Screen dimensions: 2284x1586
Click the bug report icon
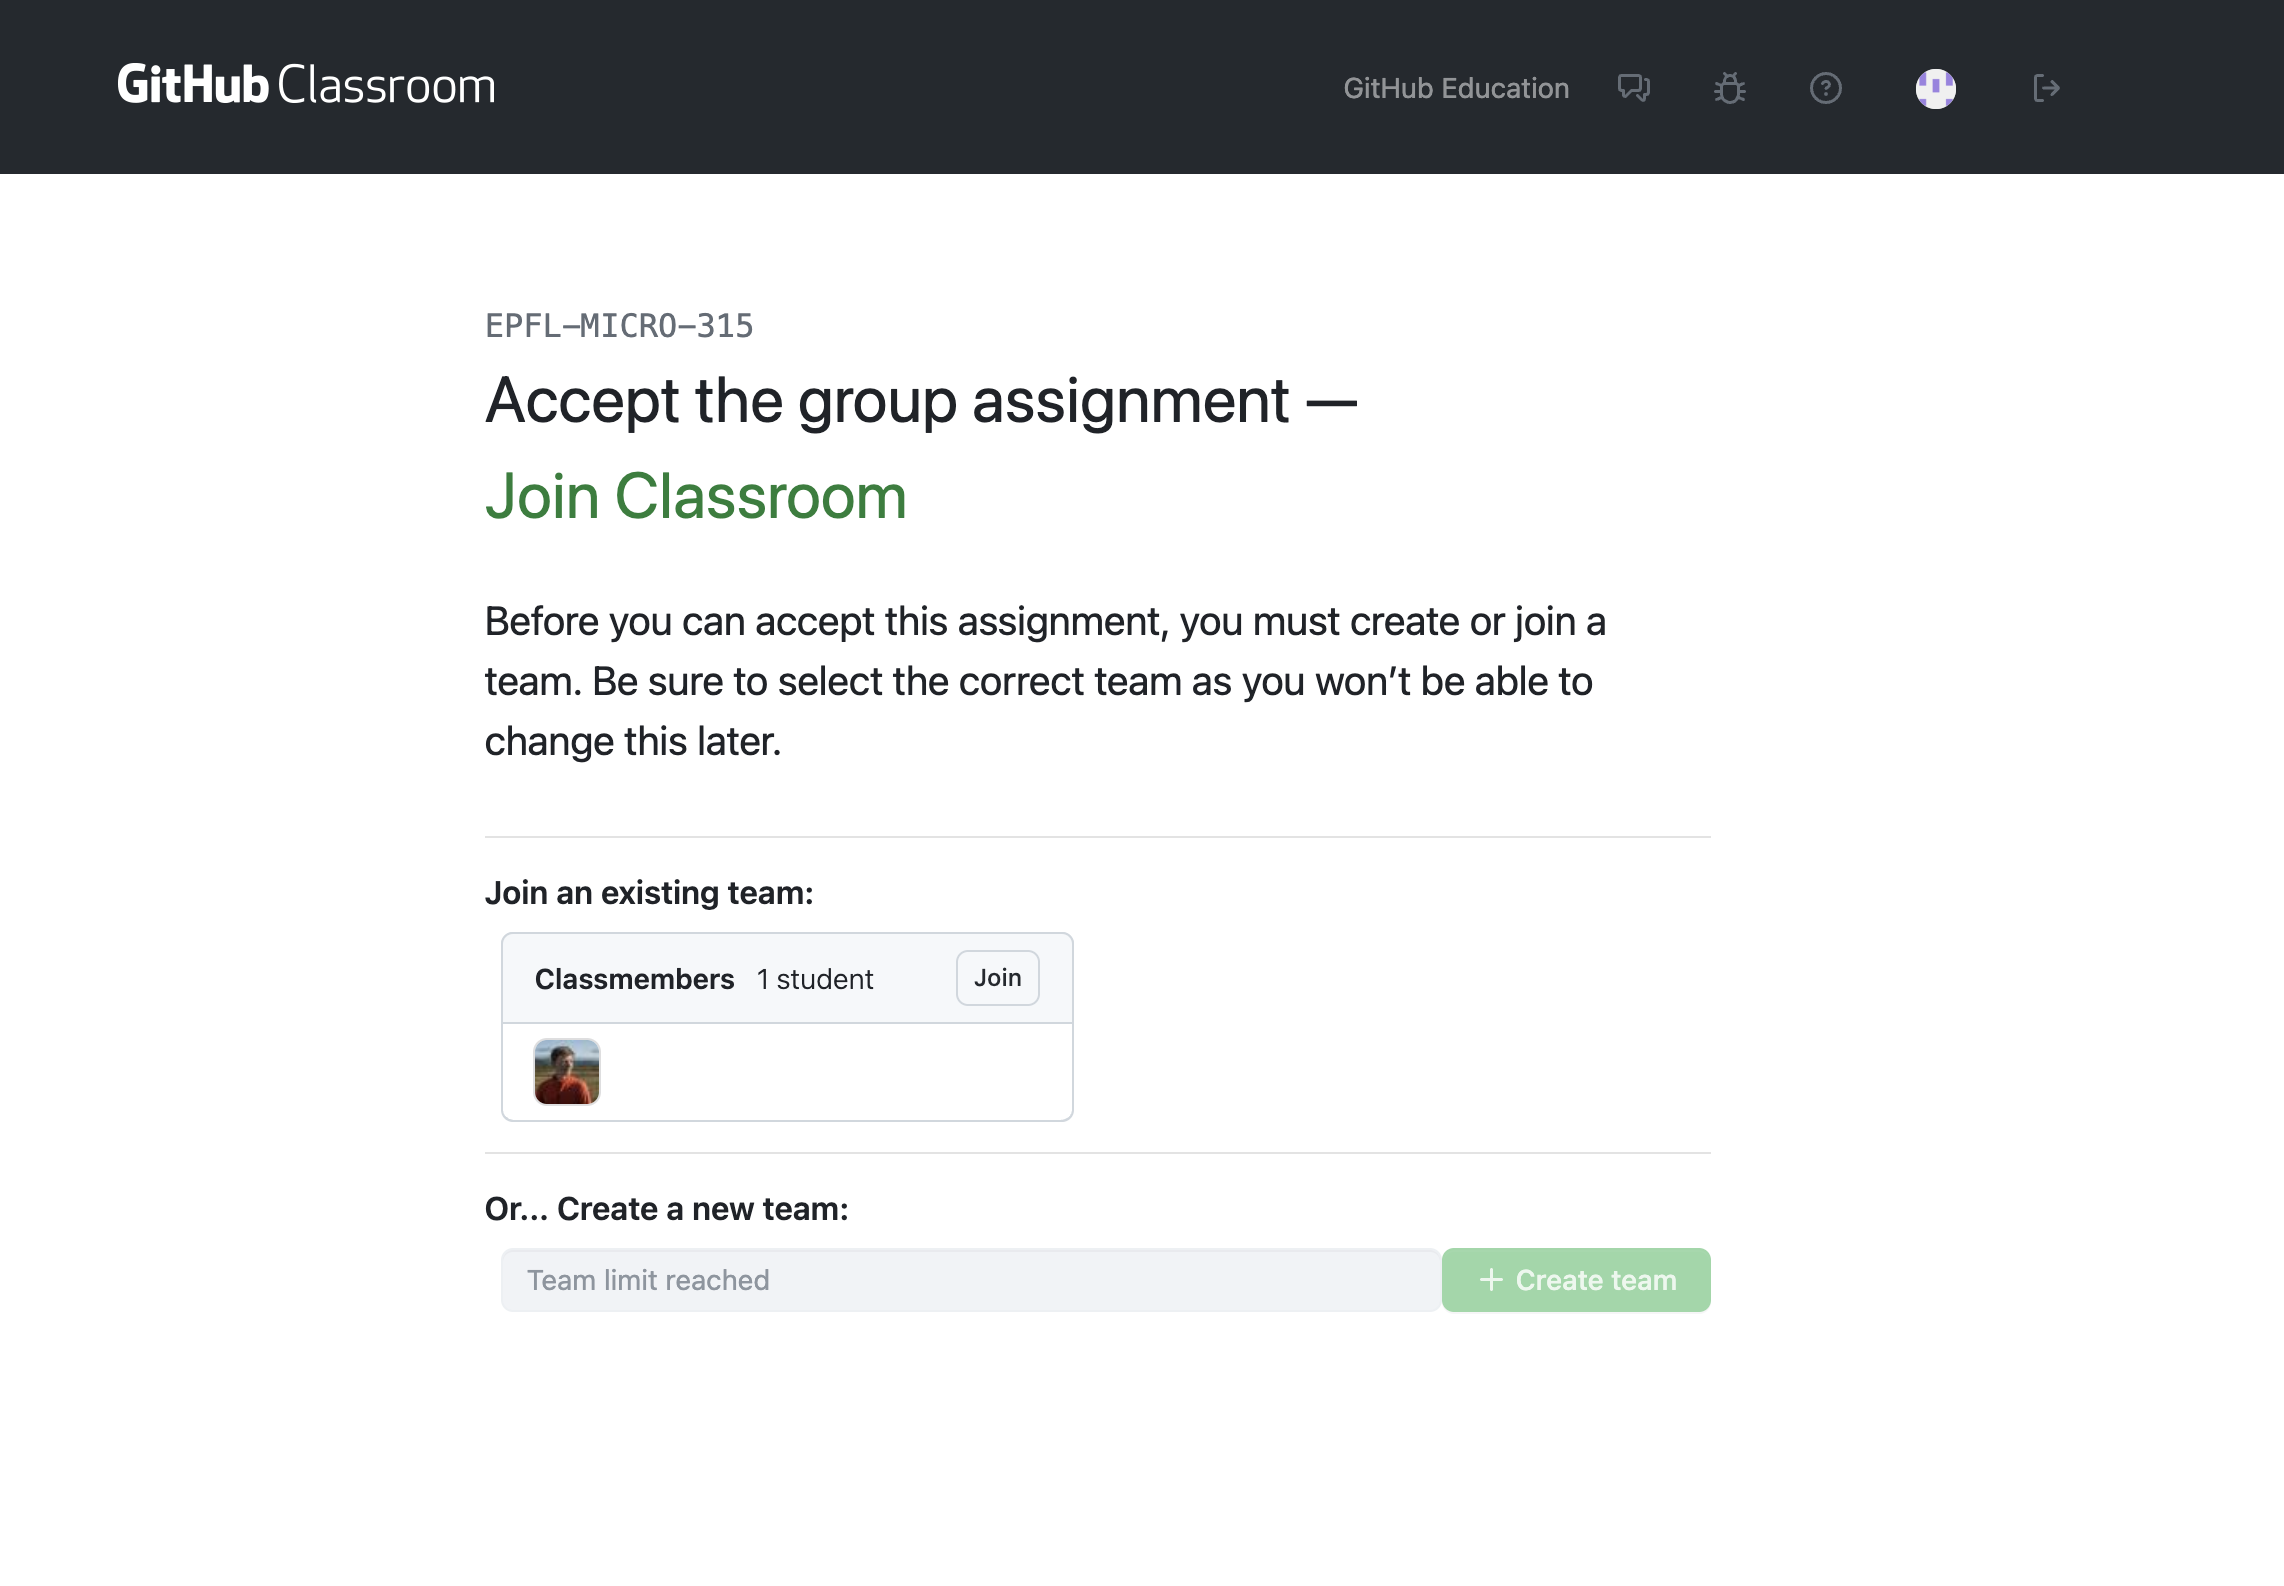[x=1729, y=88]
